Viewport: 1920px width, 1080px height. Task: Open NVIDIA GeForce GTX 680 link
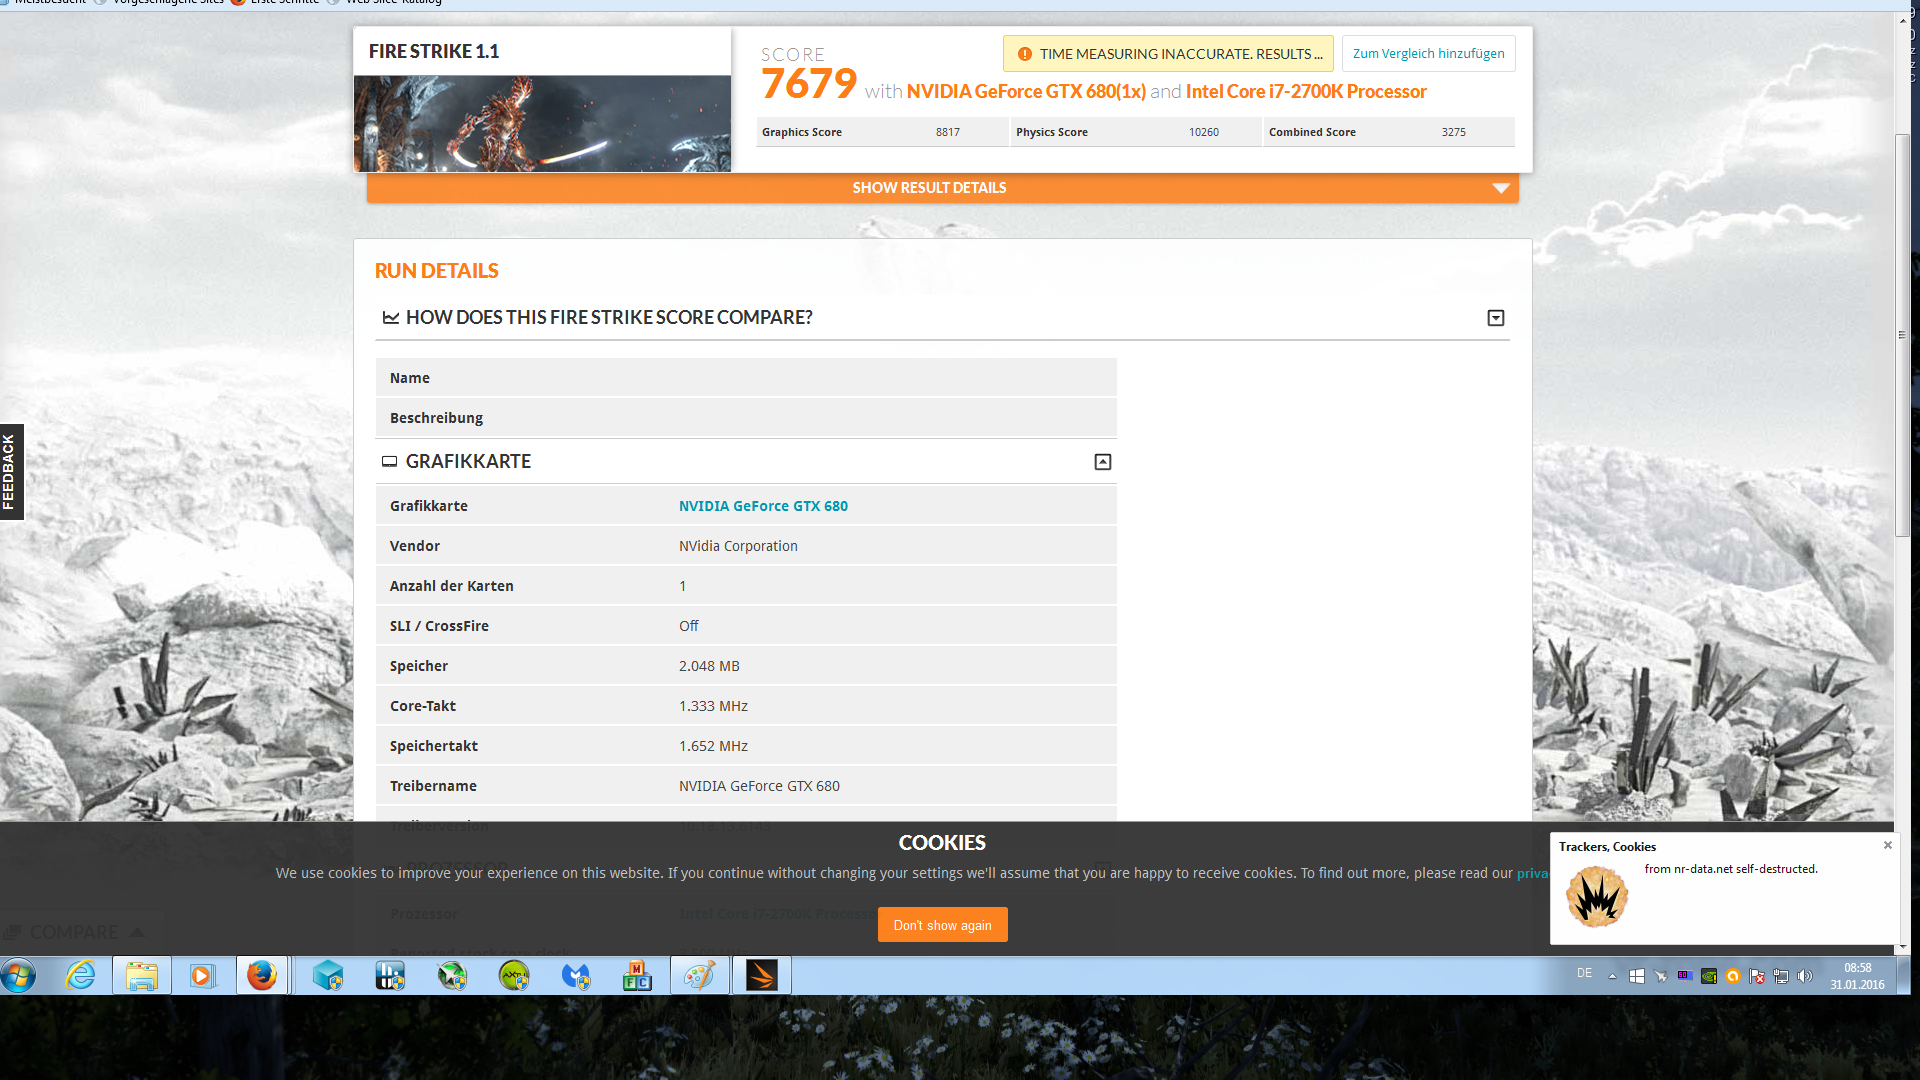[x=763, y=506]
